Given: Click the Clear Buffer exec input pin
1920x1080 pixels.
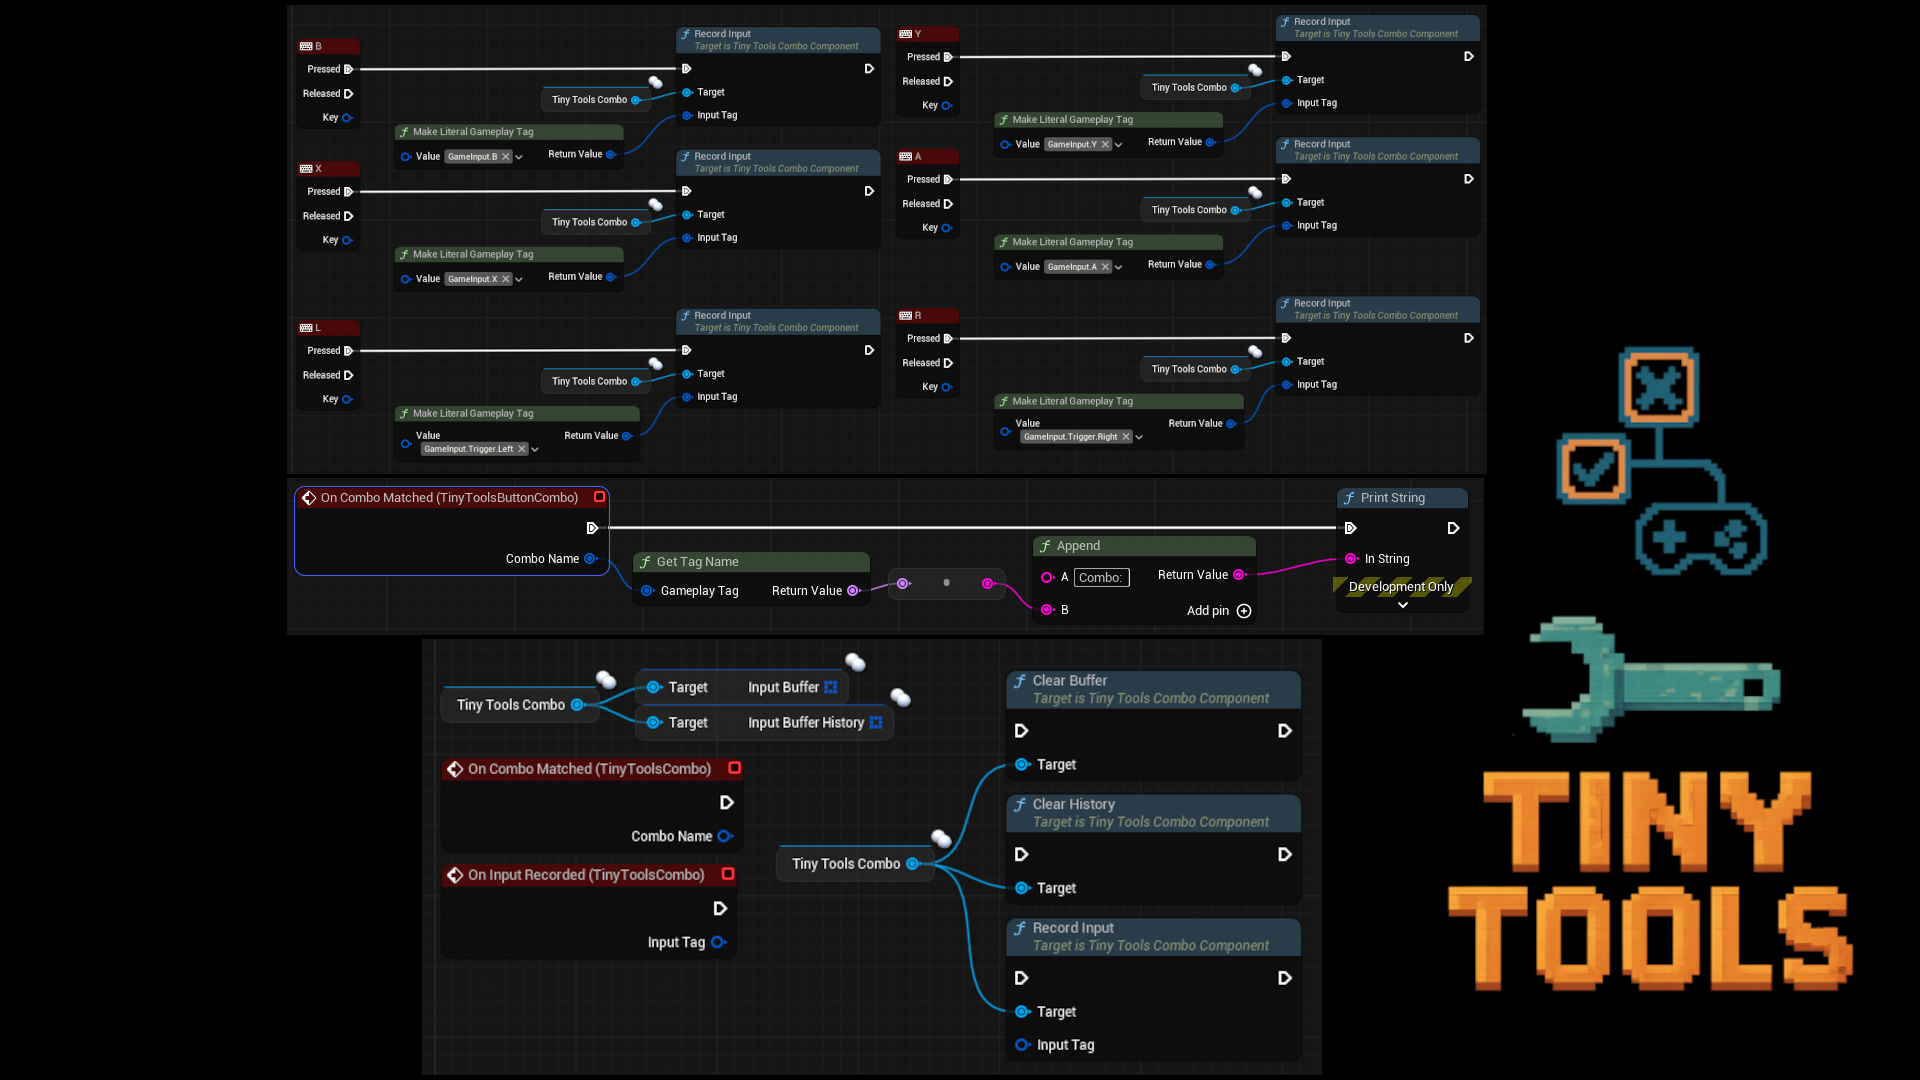Looking at the screenshot, I should 1021,731.
